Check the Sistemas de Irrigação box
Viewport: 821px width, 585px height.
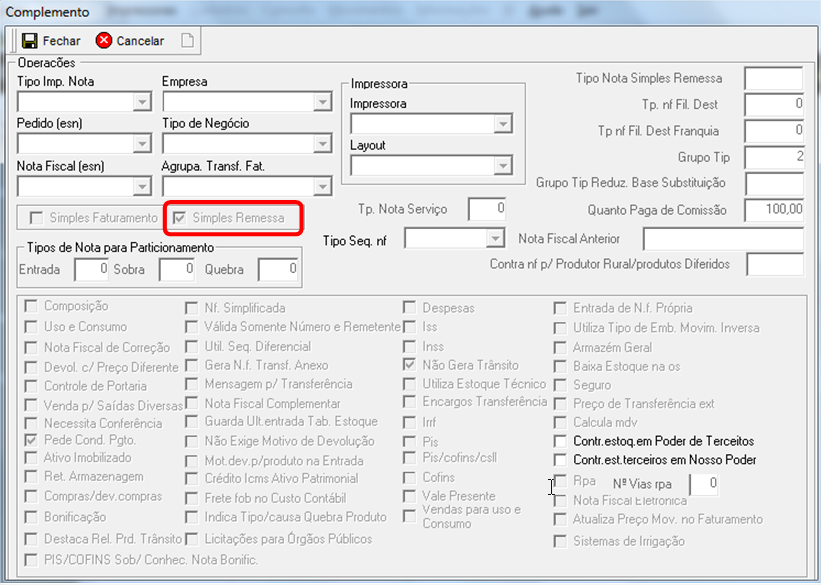[x=560, y=541]
